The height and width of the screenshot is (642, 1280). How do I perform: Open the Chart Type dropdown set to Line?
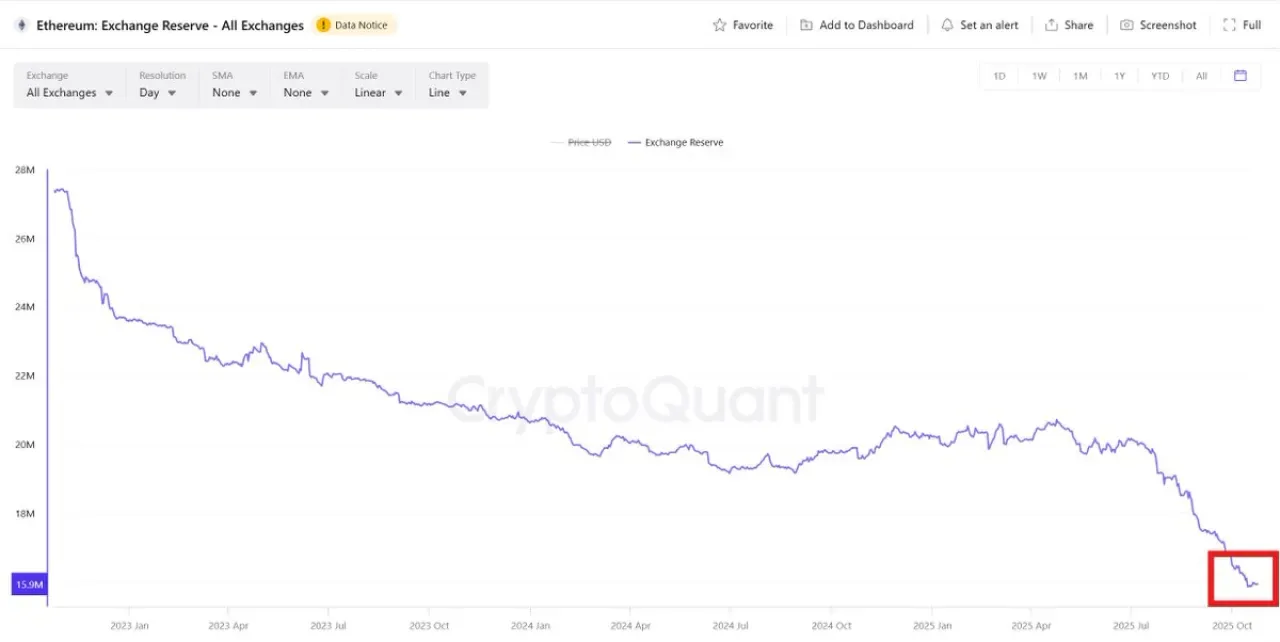(x=452, y=85)
